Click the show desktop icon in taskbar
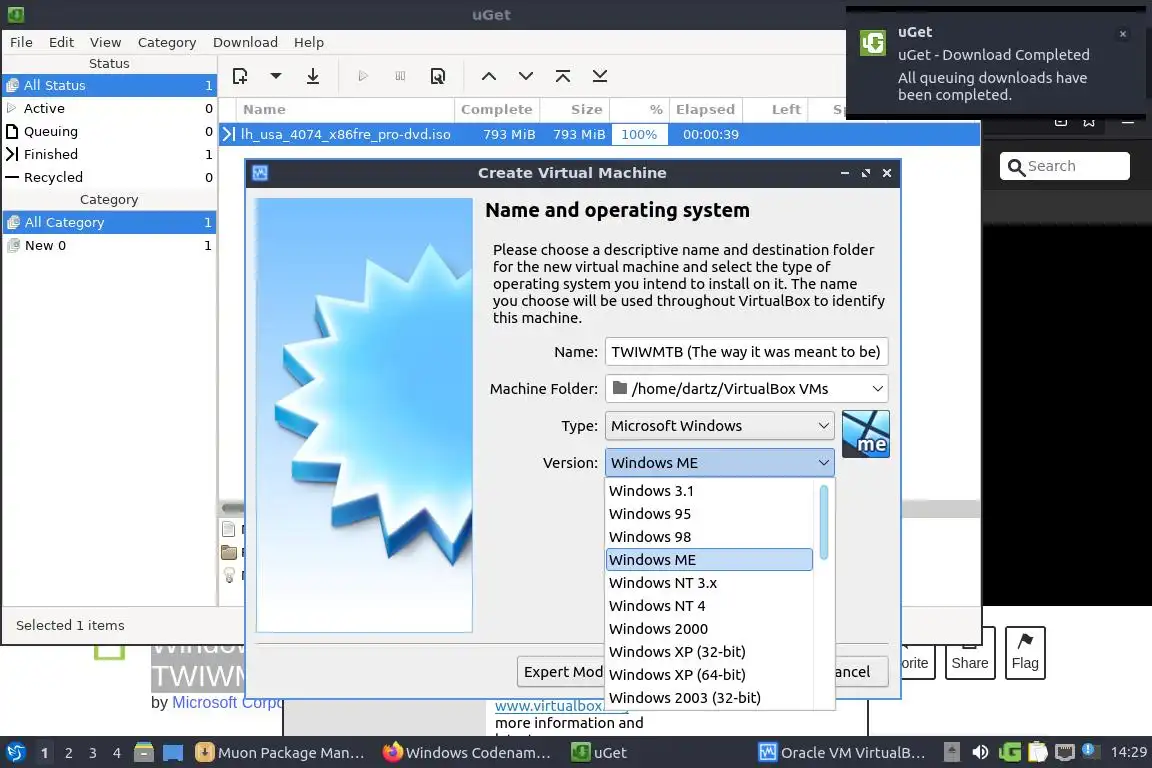This screenshot has width=1152, height=768. point(173,753)
